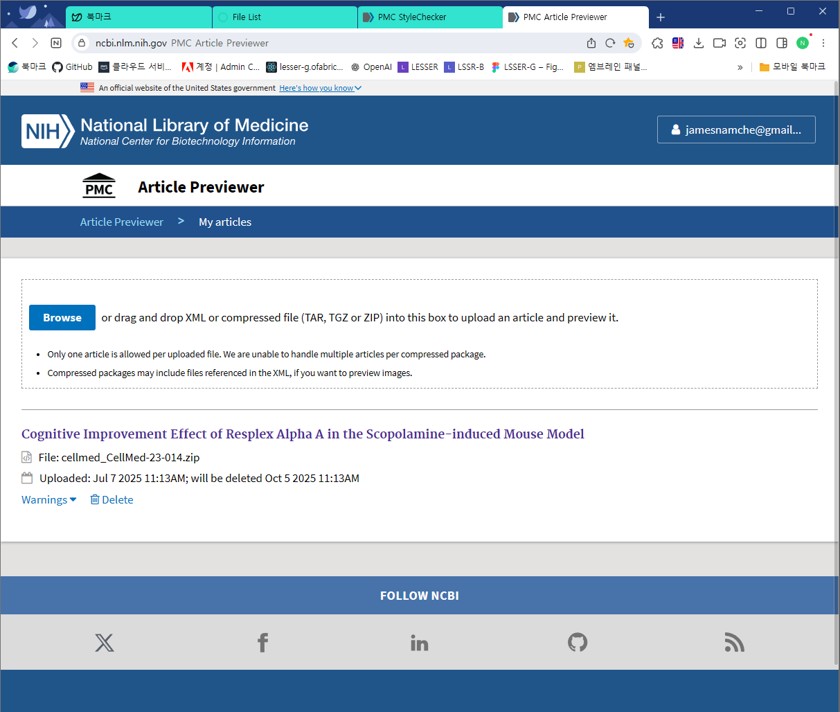840x712 pixels.
Task: Click the jamesnamche account button
Action: click(x=735, y=130)
